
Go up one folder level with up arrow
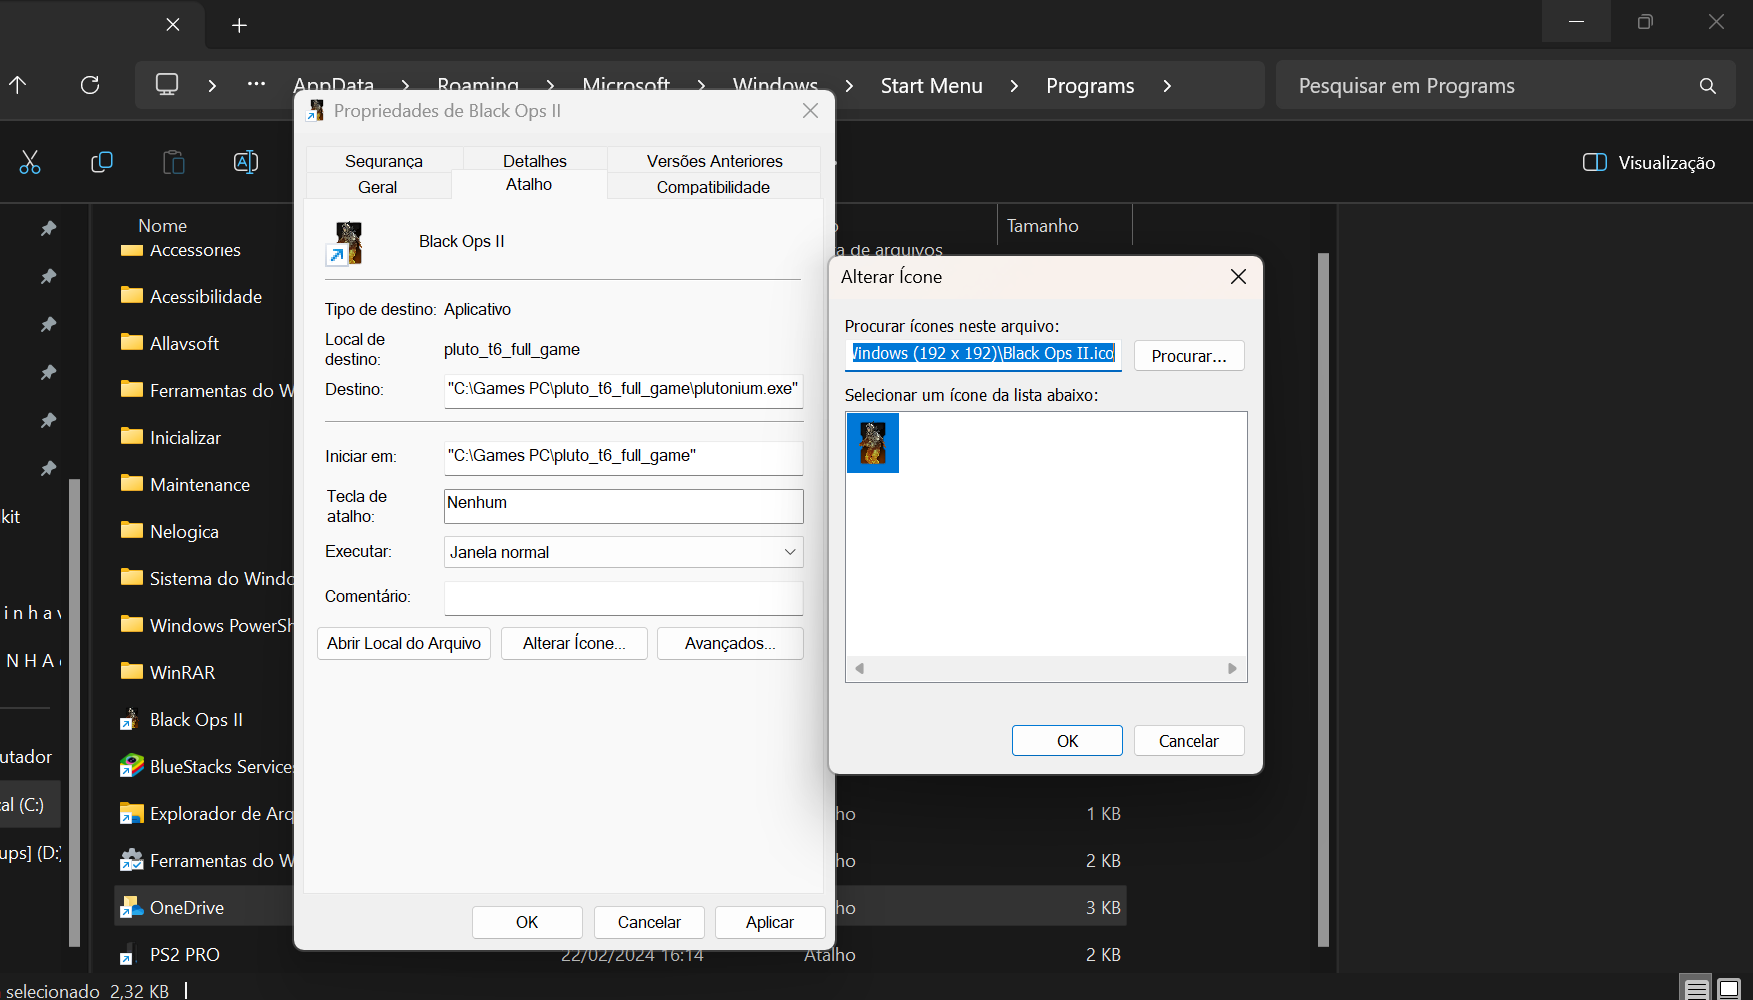click(18, 85)
